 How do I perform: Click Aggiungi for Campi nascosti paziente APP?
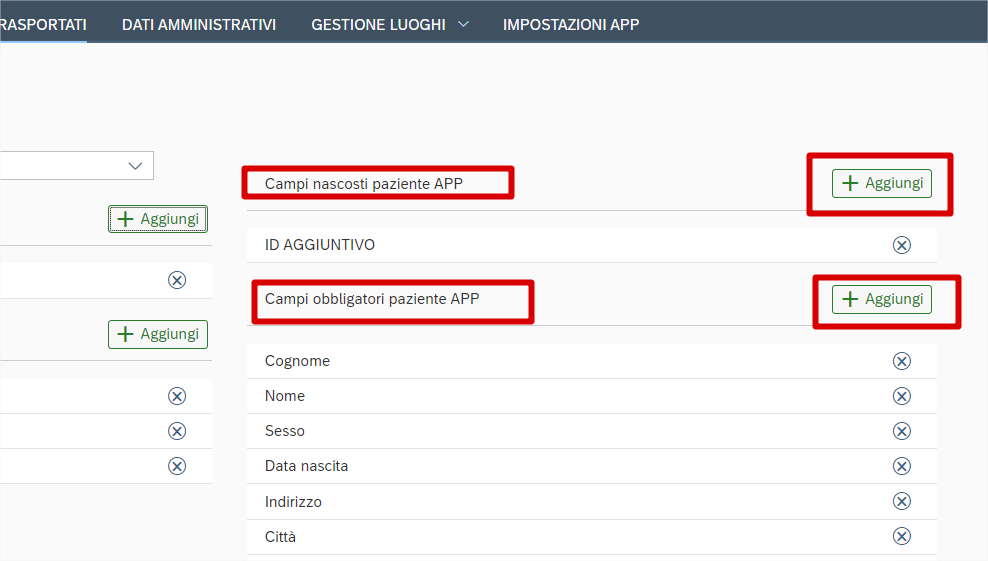point(881,183)
